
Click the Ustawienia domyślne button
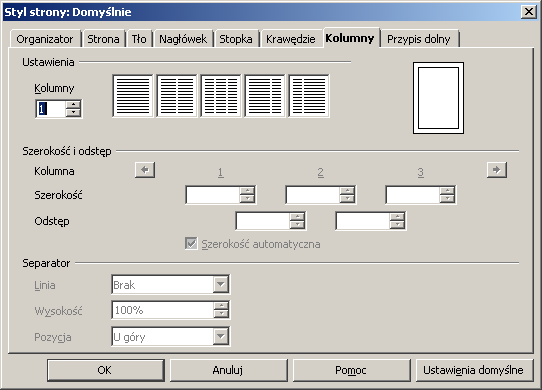pos(474,370)
